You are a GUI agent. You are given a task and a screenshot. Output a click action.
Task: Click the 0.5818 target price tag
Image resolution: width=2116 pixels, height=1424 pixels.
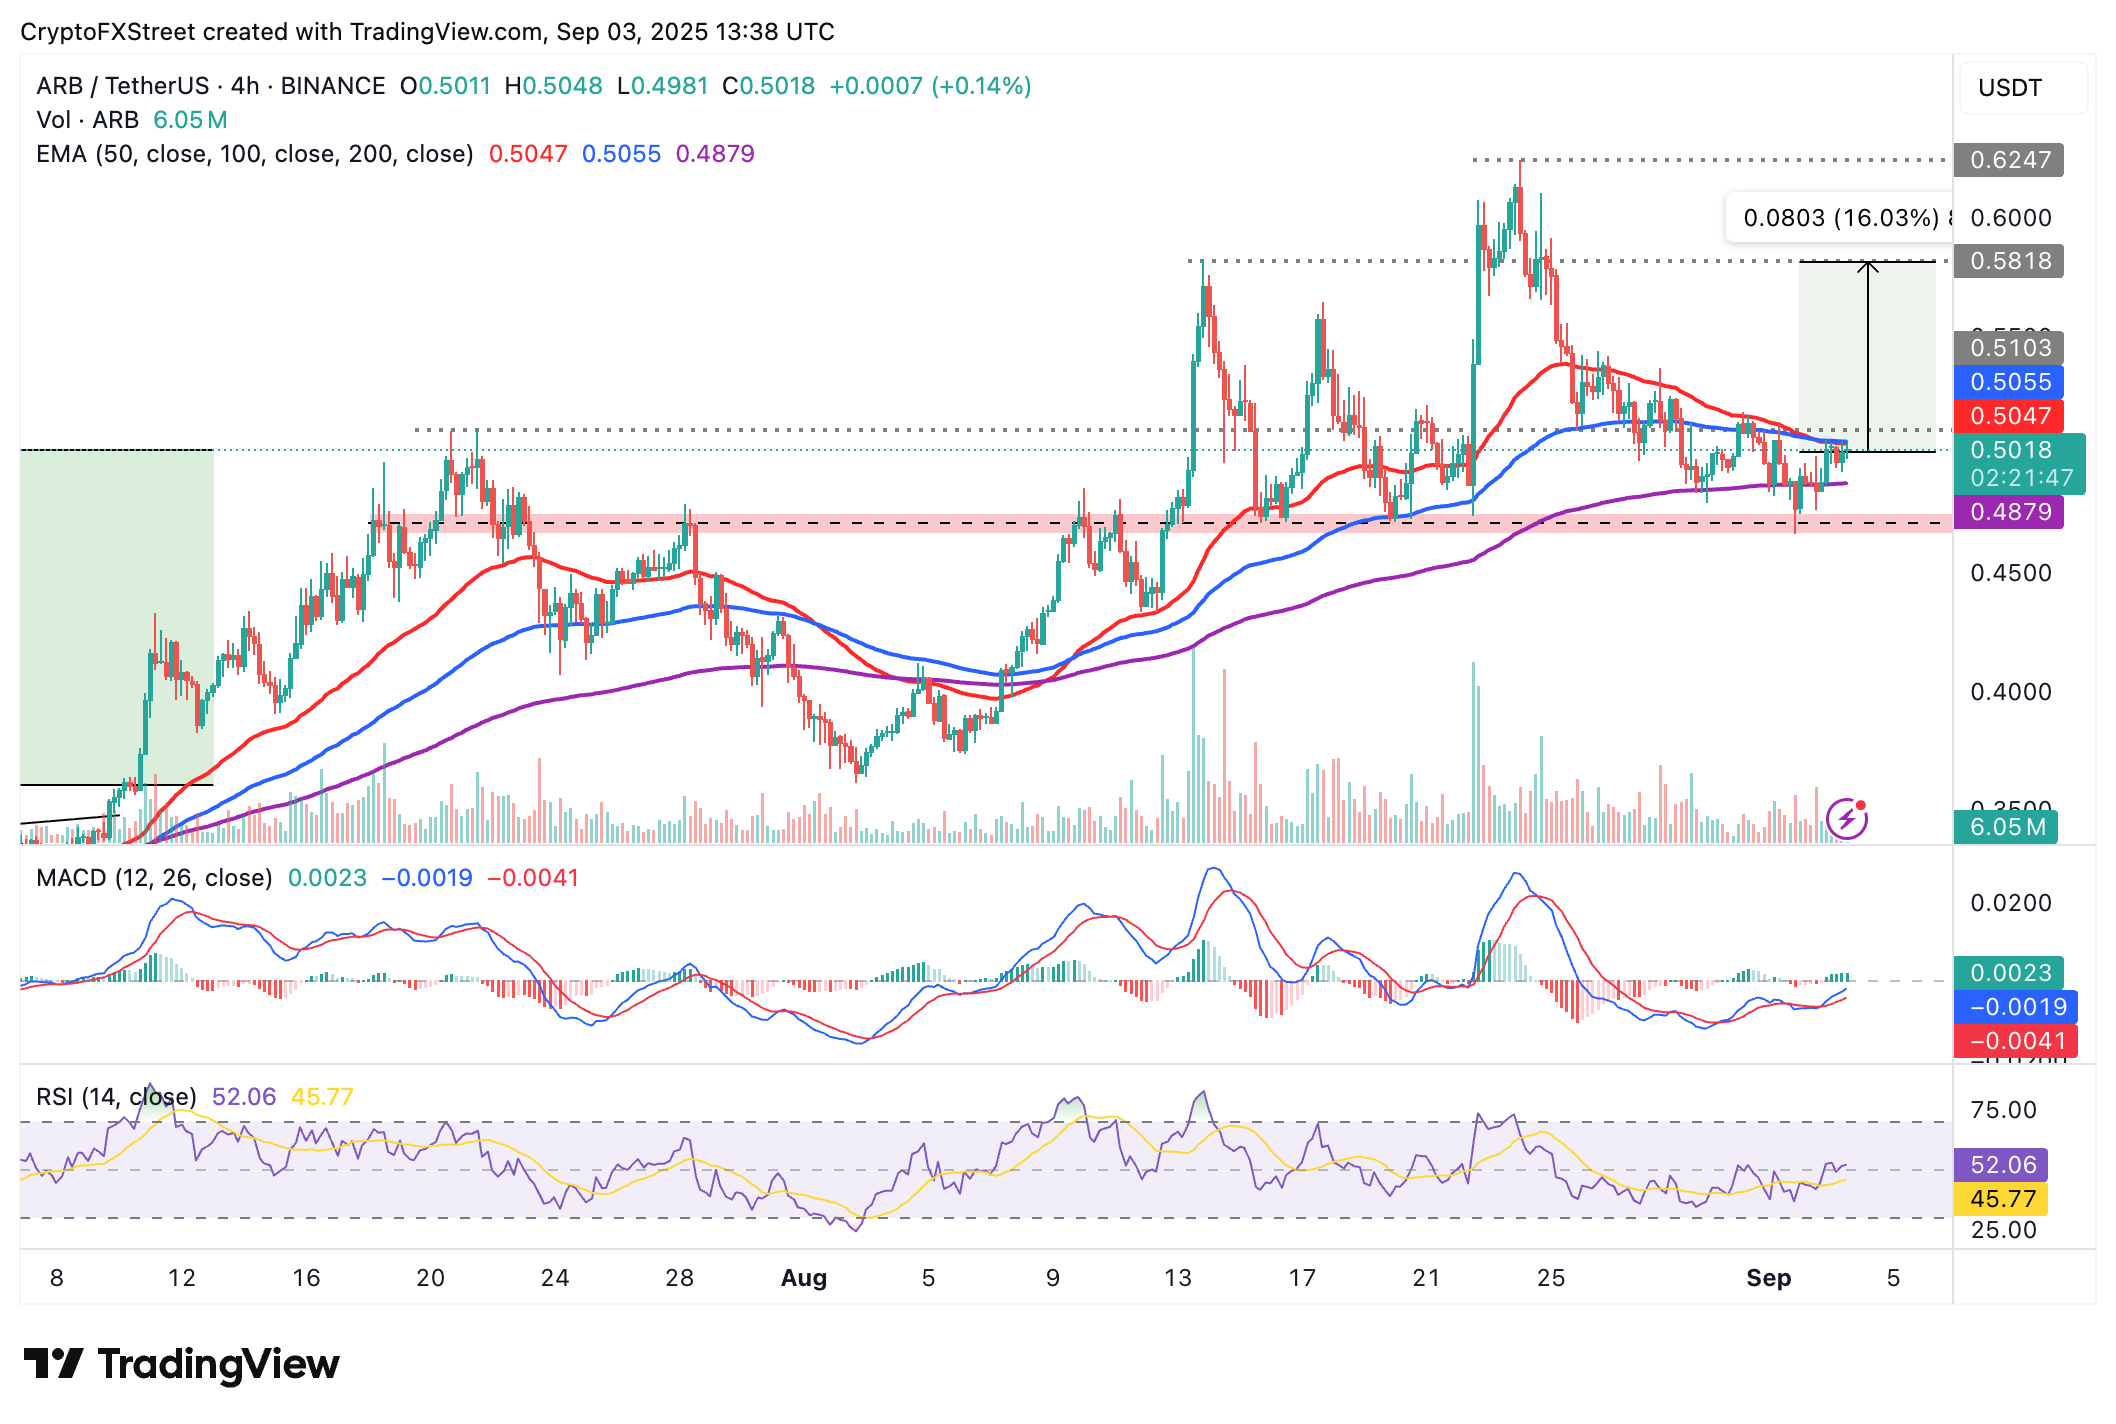2009,261
